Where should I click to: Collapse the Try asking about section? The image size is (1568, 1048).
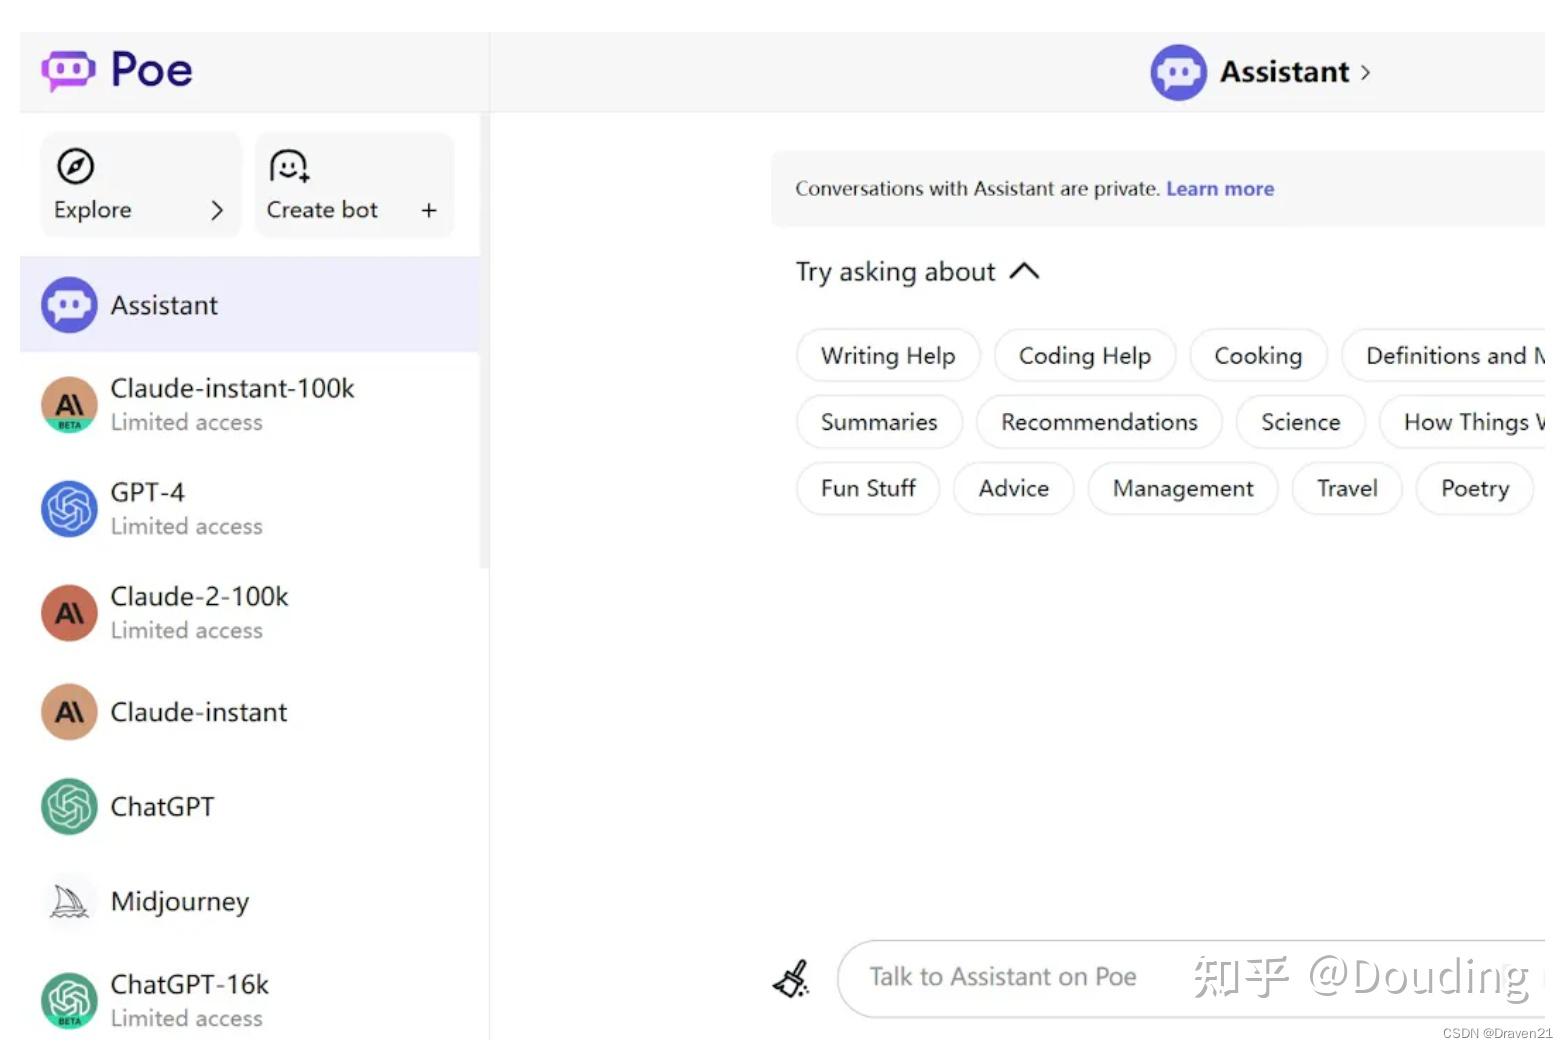pyautogui.click(x=1025, y=271)
